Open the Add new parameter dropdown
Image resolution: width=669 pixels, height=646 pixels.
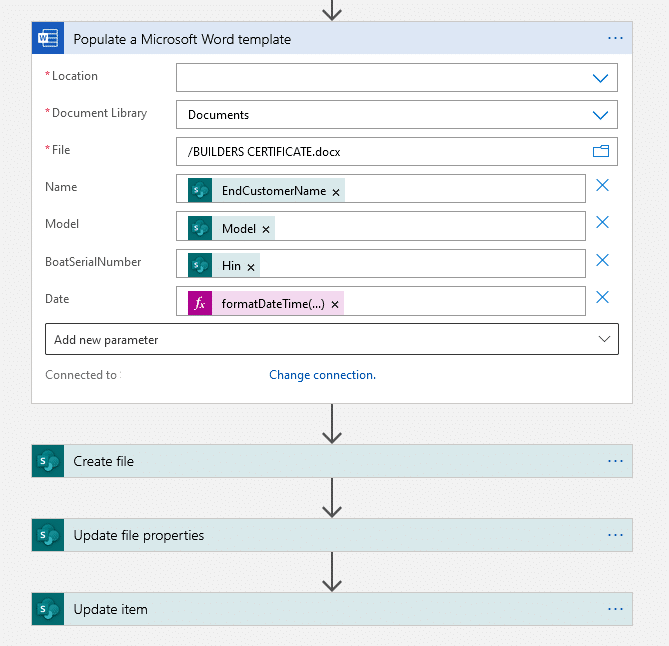pyautogui.click(x=332, y=340)
